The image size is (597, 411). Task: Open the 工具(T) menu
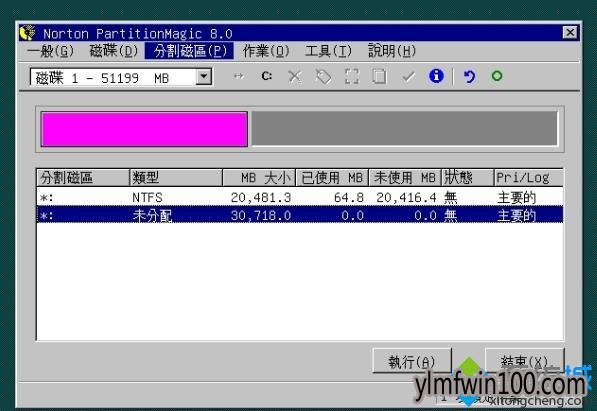328,51
